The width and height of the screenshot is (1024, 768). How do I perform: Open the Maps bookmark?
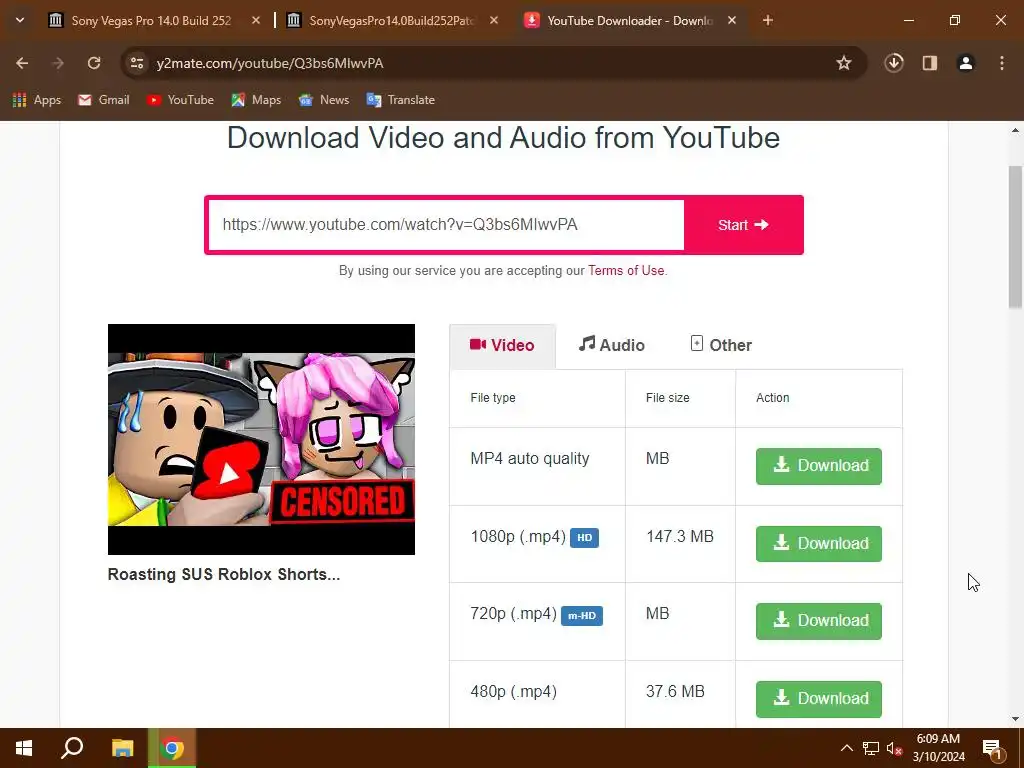coord(256,100)
